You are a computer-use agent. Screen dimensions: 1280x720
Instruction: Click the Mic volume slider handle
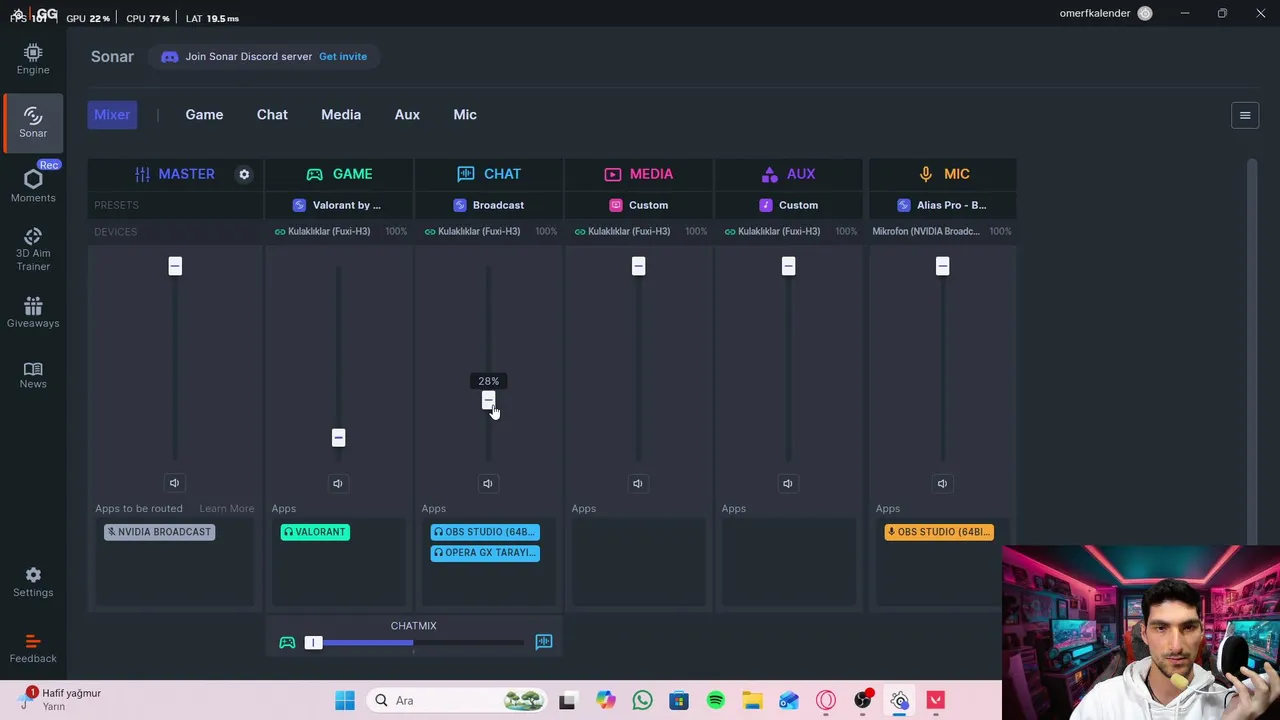942,266
